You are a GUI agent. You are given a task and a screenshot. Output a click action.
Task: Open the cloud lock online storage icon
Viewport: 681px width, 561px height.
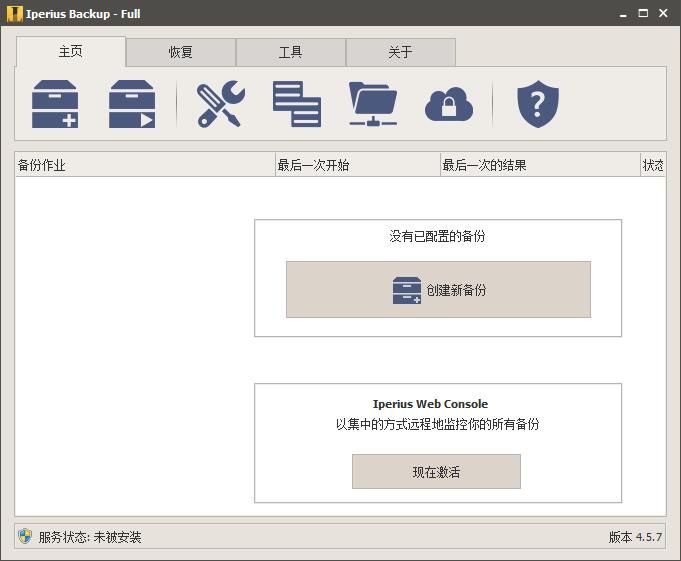pyautogui.click(x=449, y=105)
